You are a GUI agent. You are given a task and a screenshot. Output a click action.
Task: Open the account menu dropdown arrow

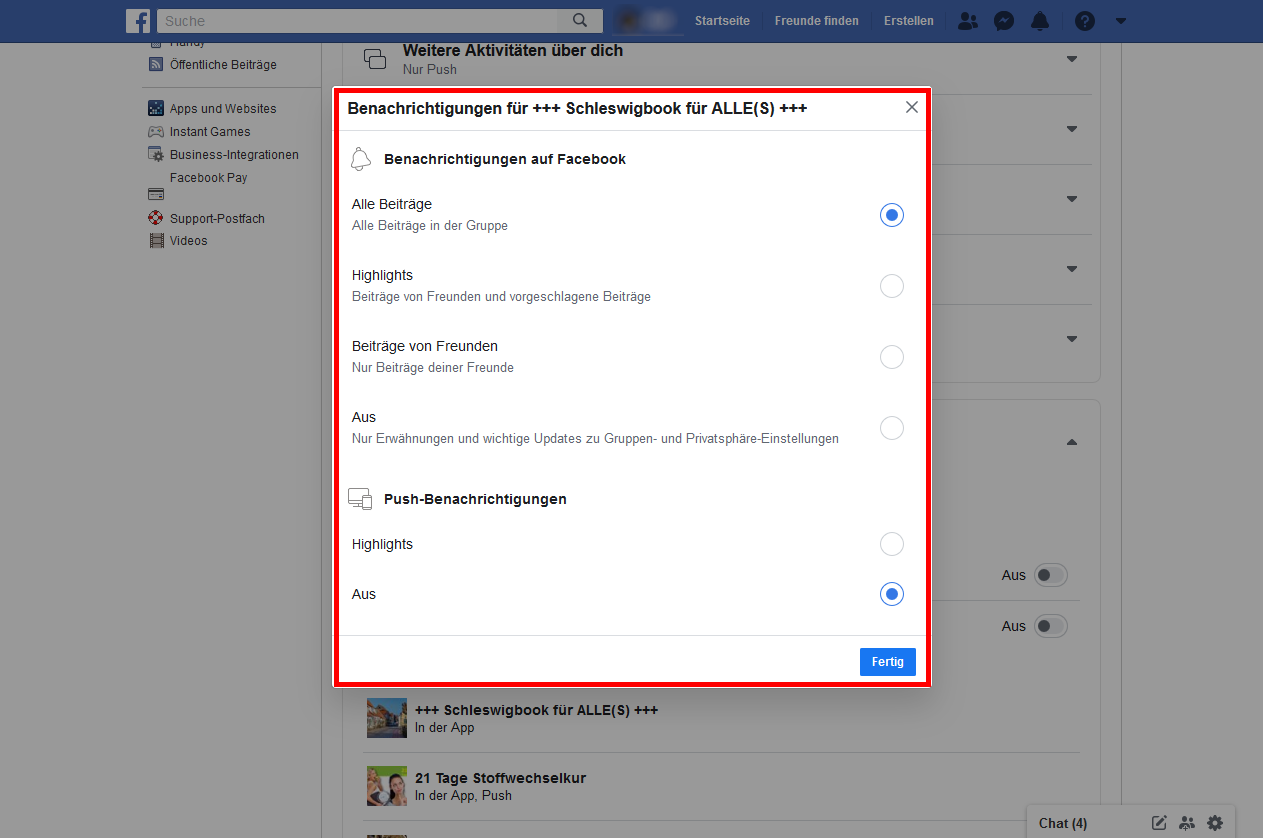coord(1120,20)
